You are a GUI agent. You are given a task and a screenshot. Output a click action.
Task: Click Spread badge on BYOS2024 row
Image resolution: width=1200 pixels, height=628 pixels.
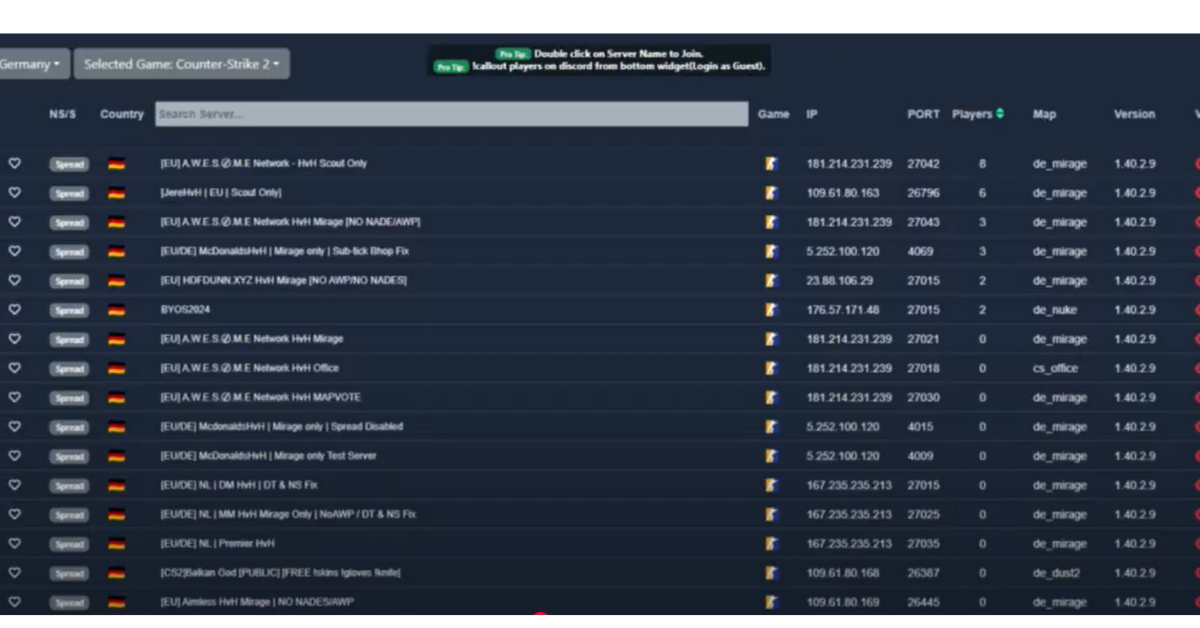[x=69, y=310]
